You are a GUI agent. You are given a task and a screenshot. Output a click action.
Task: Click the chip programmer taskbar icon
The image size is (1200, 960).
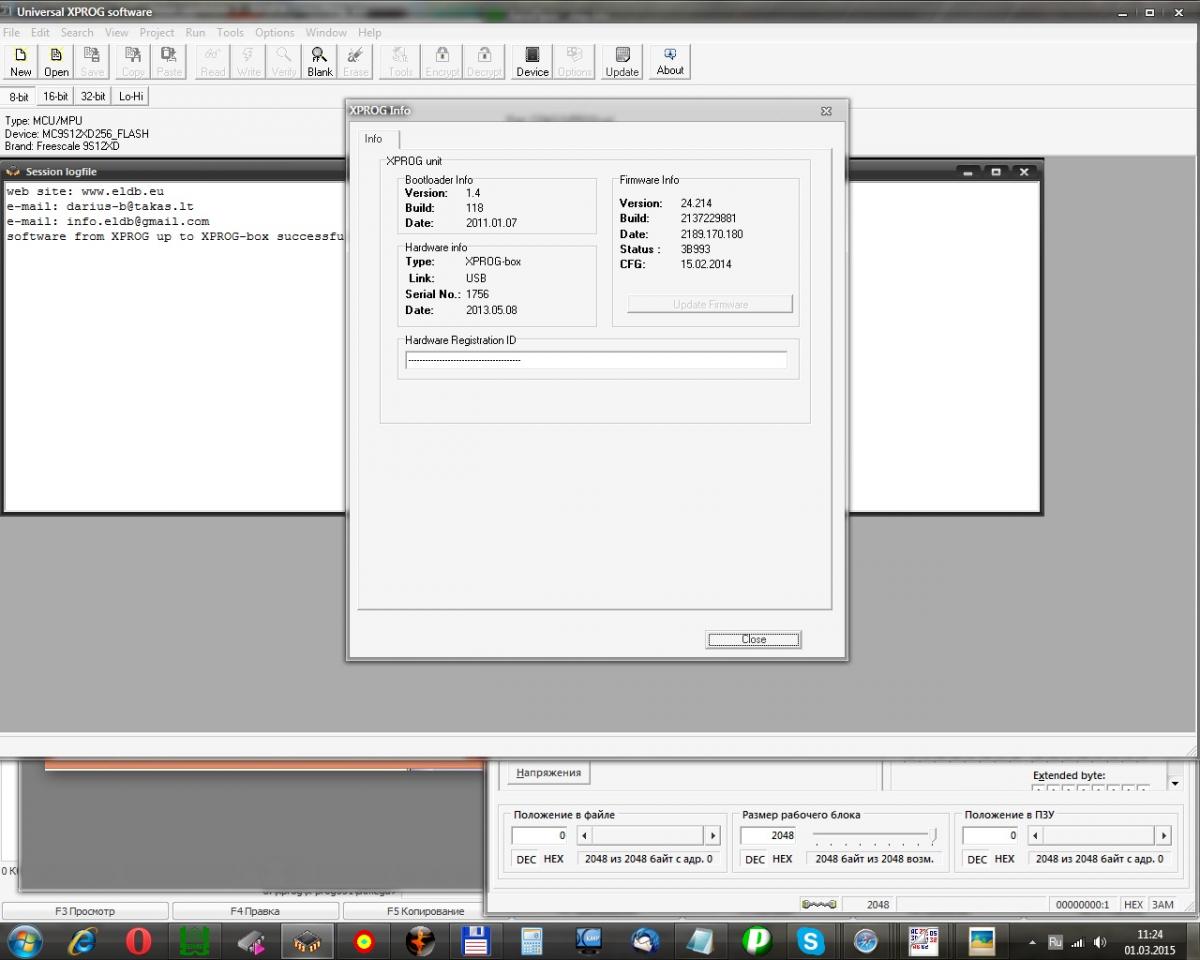(x=307, y=941)
